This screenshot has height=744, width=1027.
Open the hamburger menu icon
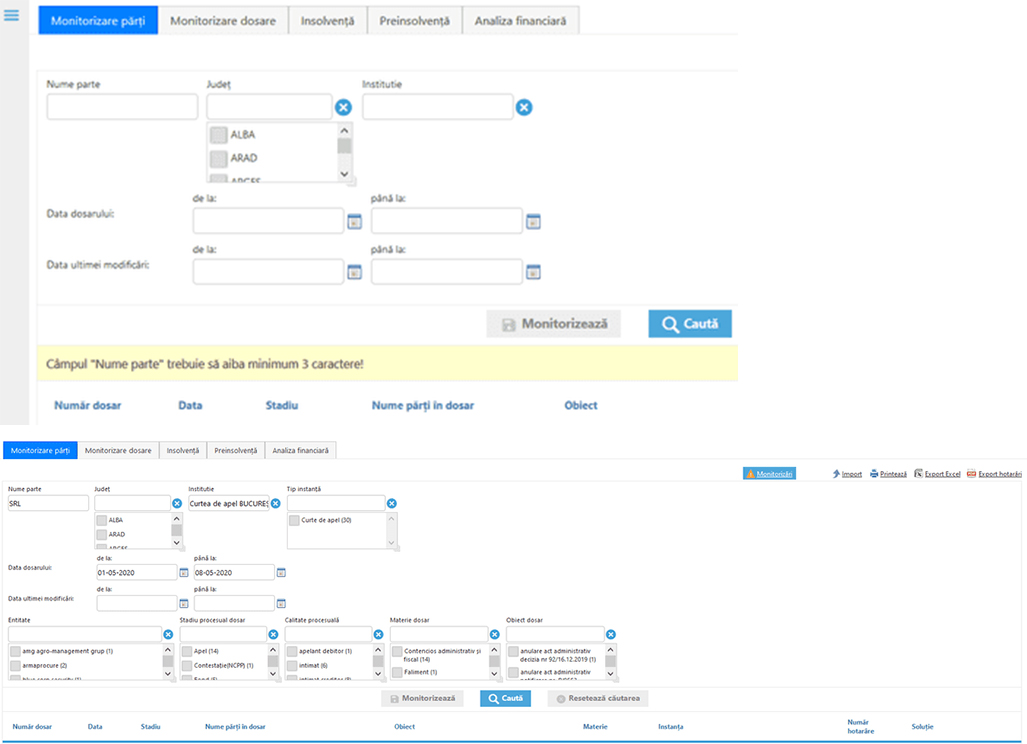(12, 16)
